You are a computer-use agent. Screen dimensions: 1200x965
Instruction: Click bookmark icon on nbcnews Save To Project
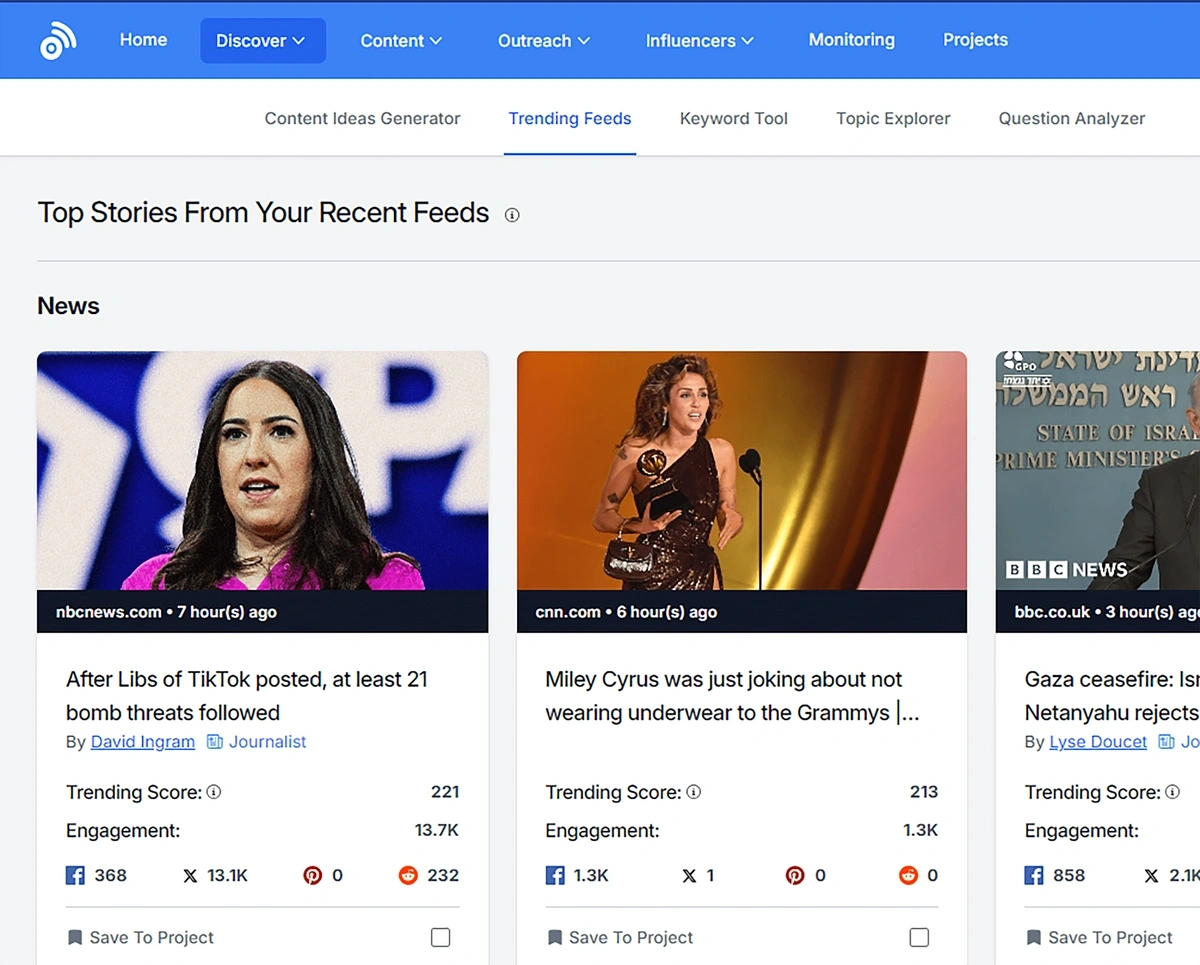[74, 938]
